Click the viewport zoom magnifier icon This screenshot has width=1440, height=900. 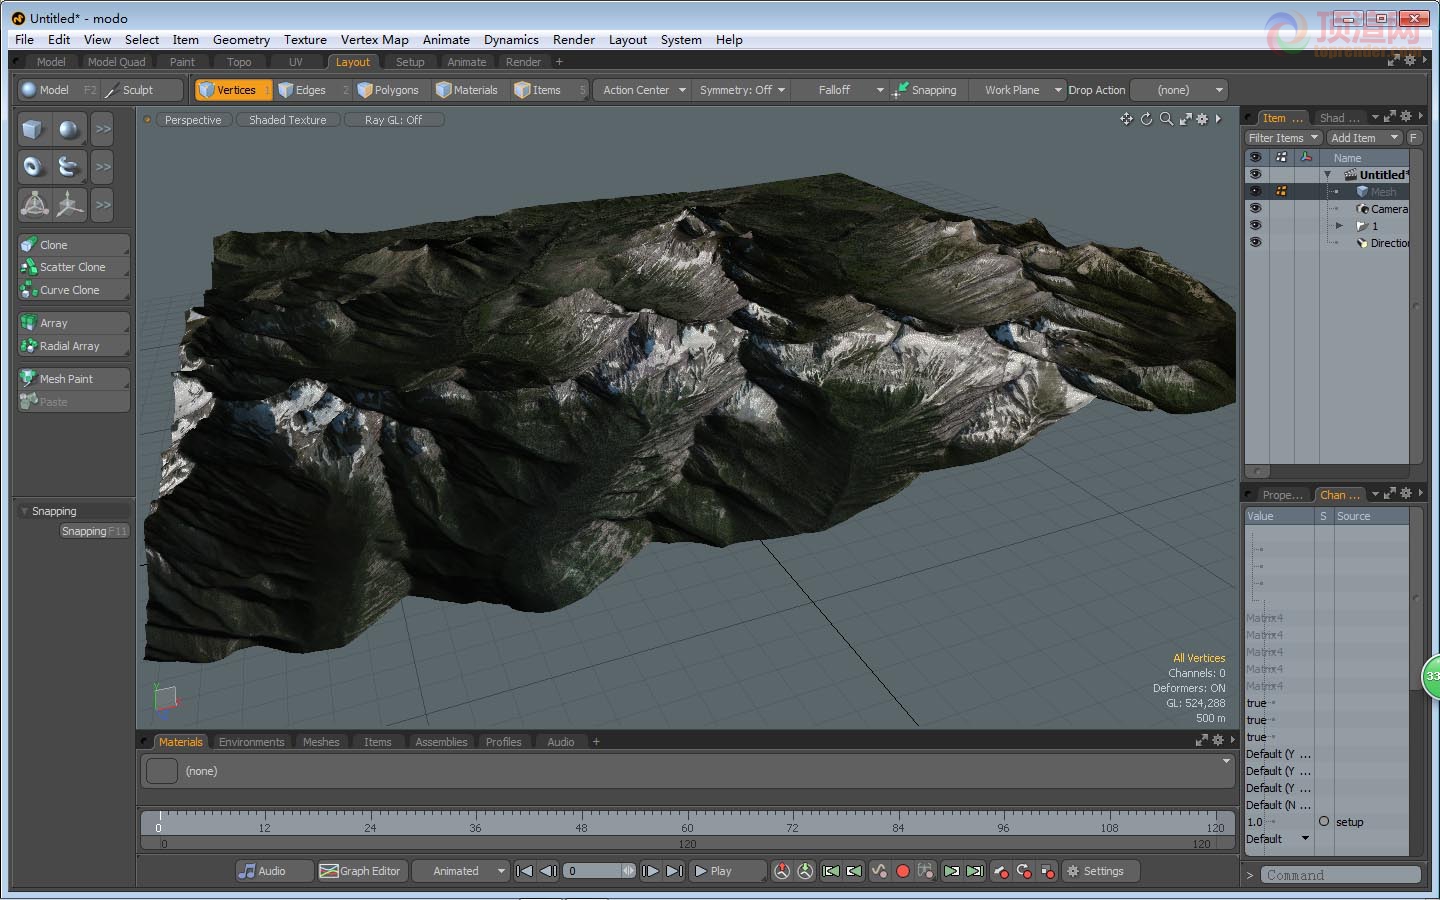[1166, 119]
